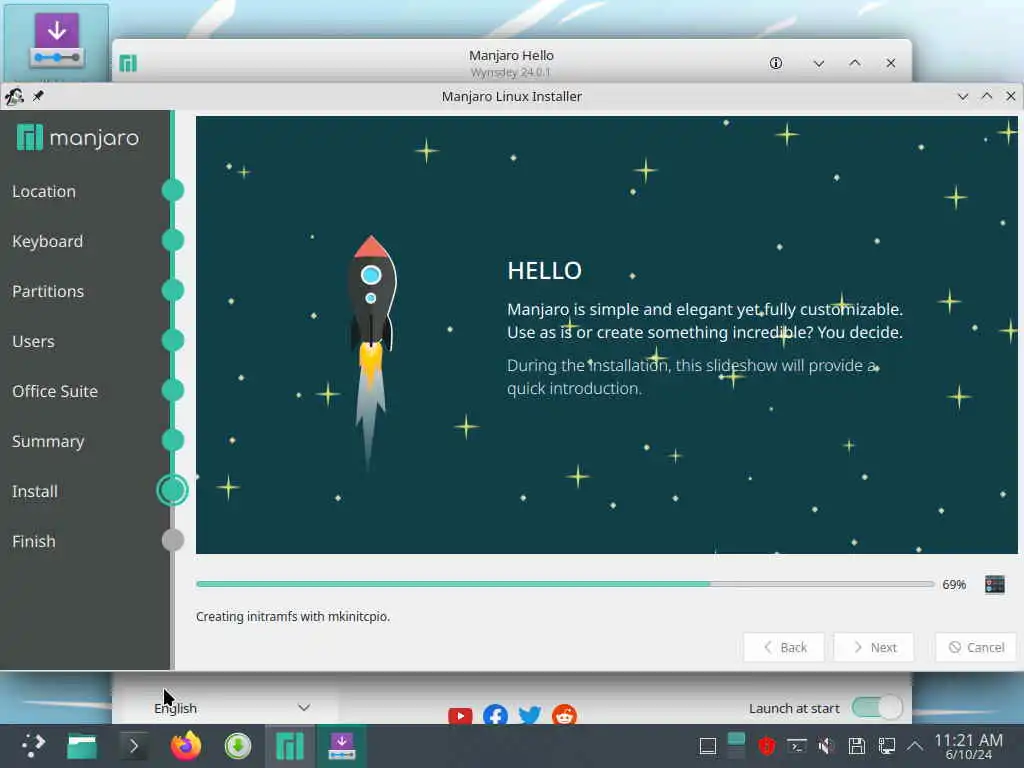Click the Next button
Screen dimensions: 1024x768
874,647
